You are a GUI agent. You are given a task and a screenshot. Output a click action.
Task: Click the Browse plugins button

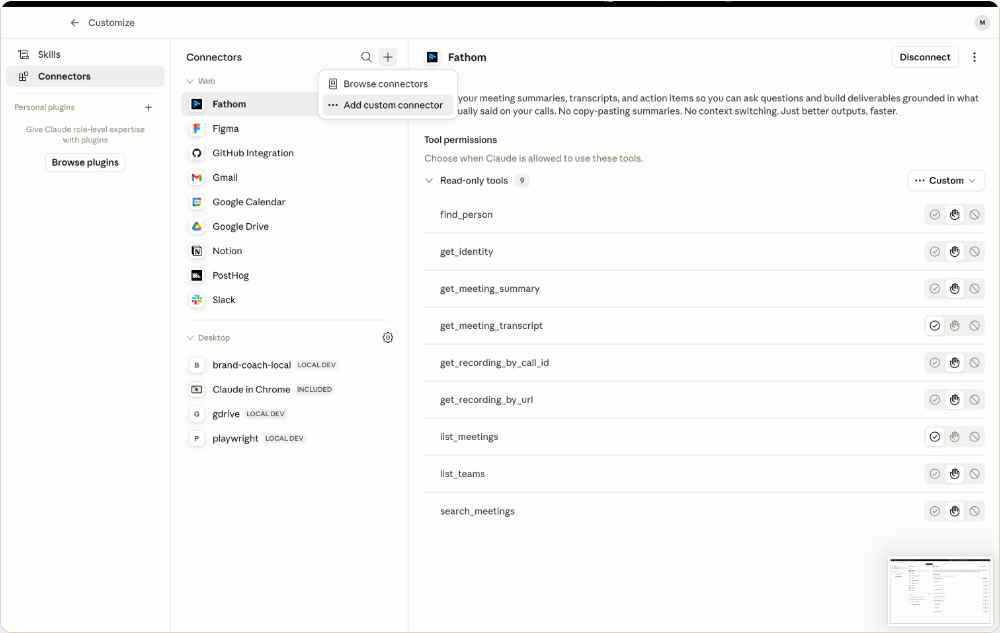click(85, 163)
